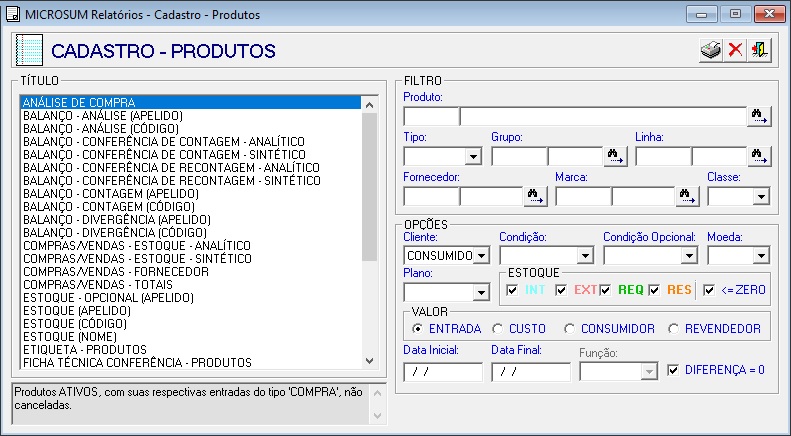Click the title bar application icon

tap(13, 14)
